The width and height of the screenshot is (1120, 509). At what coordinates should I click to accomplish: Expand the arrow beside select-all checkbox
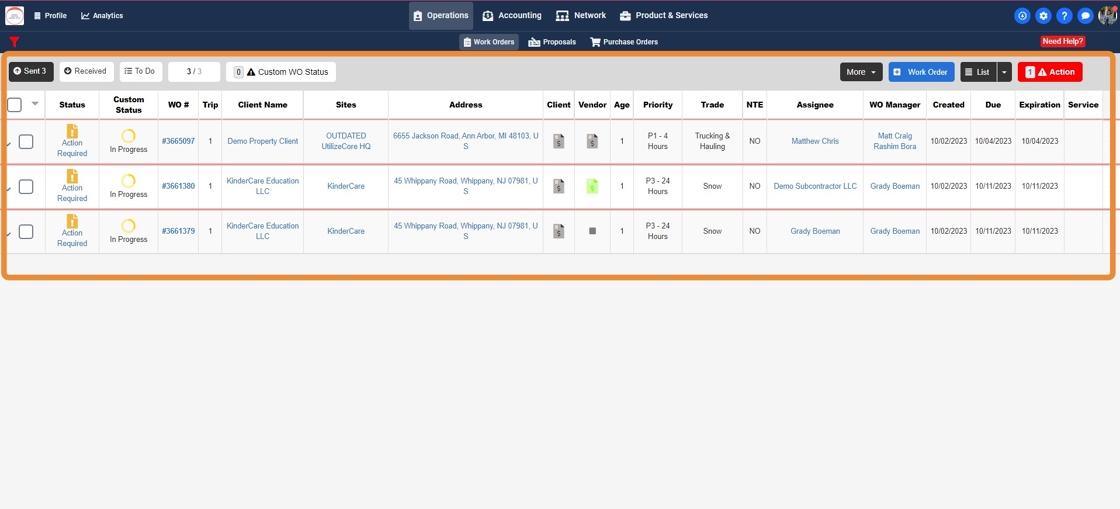point(35,104)
